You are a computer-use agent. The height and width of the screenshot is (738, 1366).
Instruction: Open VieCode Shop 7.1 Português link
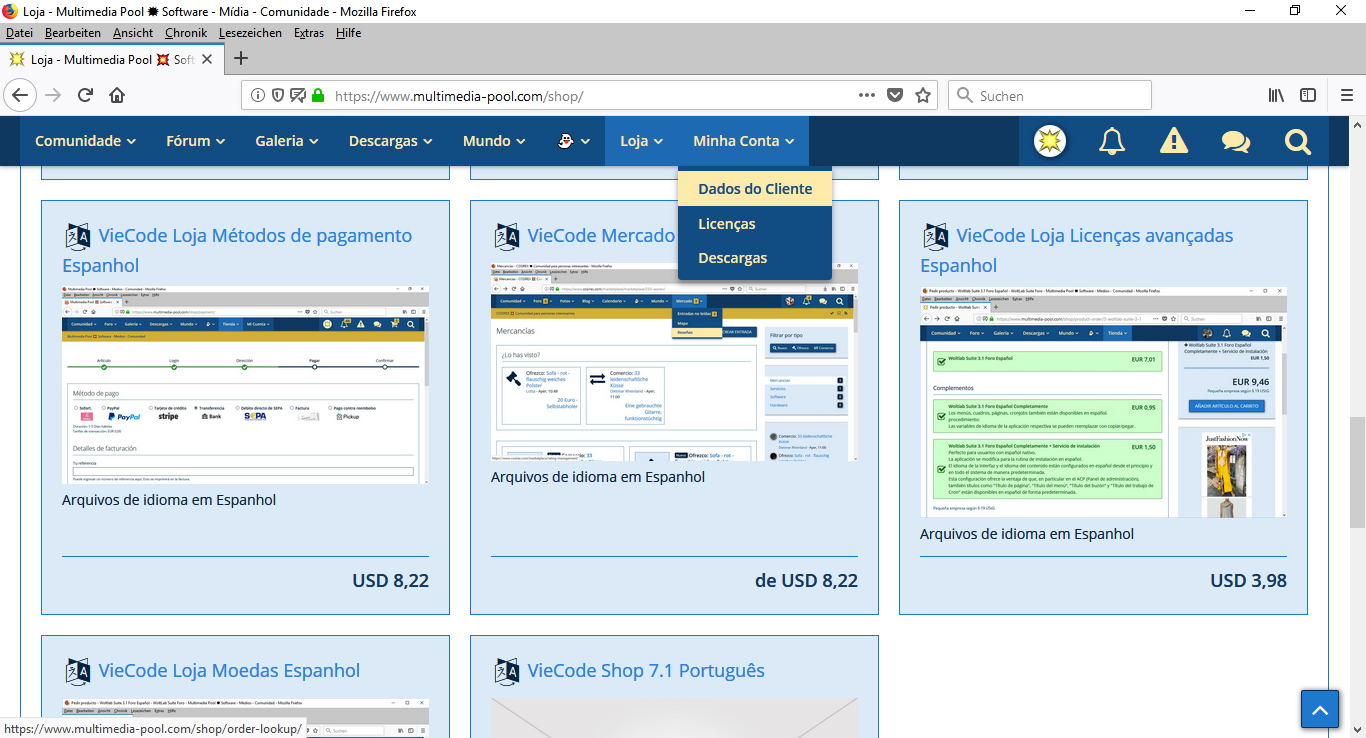[646, 671]
